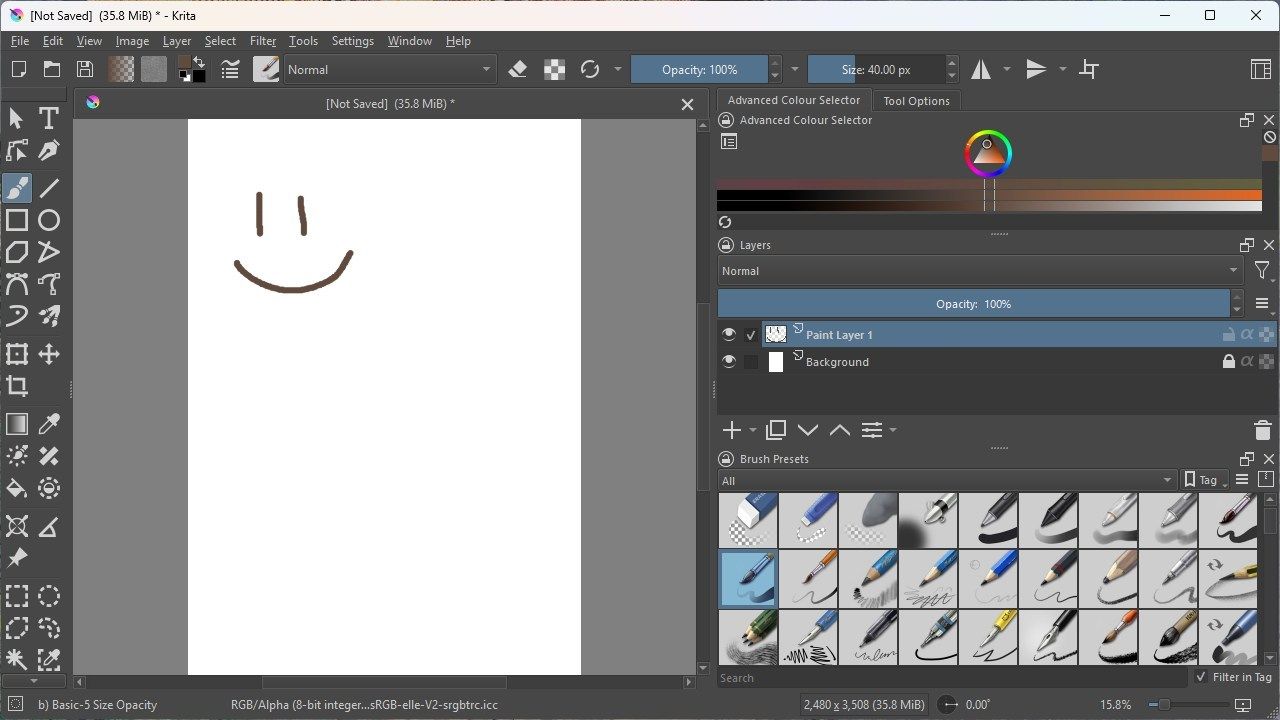
Task: Select the Crop tool
Action: [17, 386]
